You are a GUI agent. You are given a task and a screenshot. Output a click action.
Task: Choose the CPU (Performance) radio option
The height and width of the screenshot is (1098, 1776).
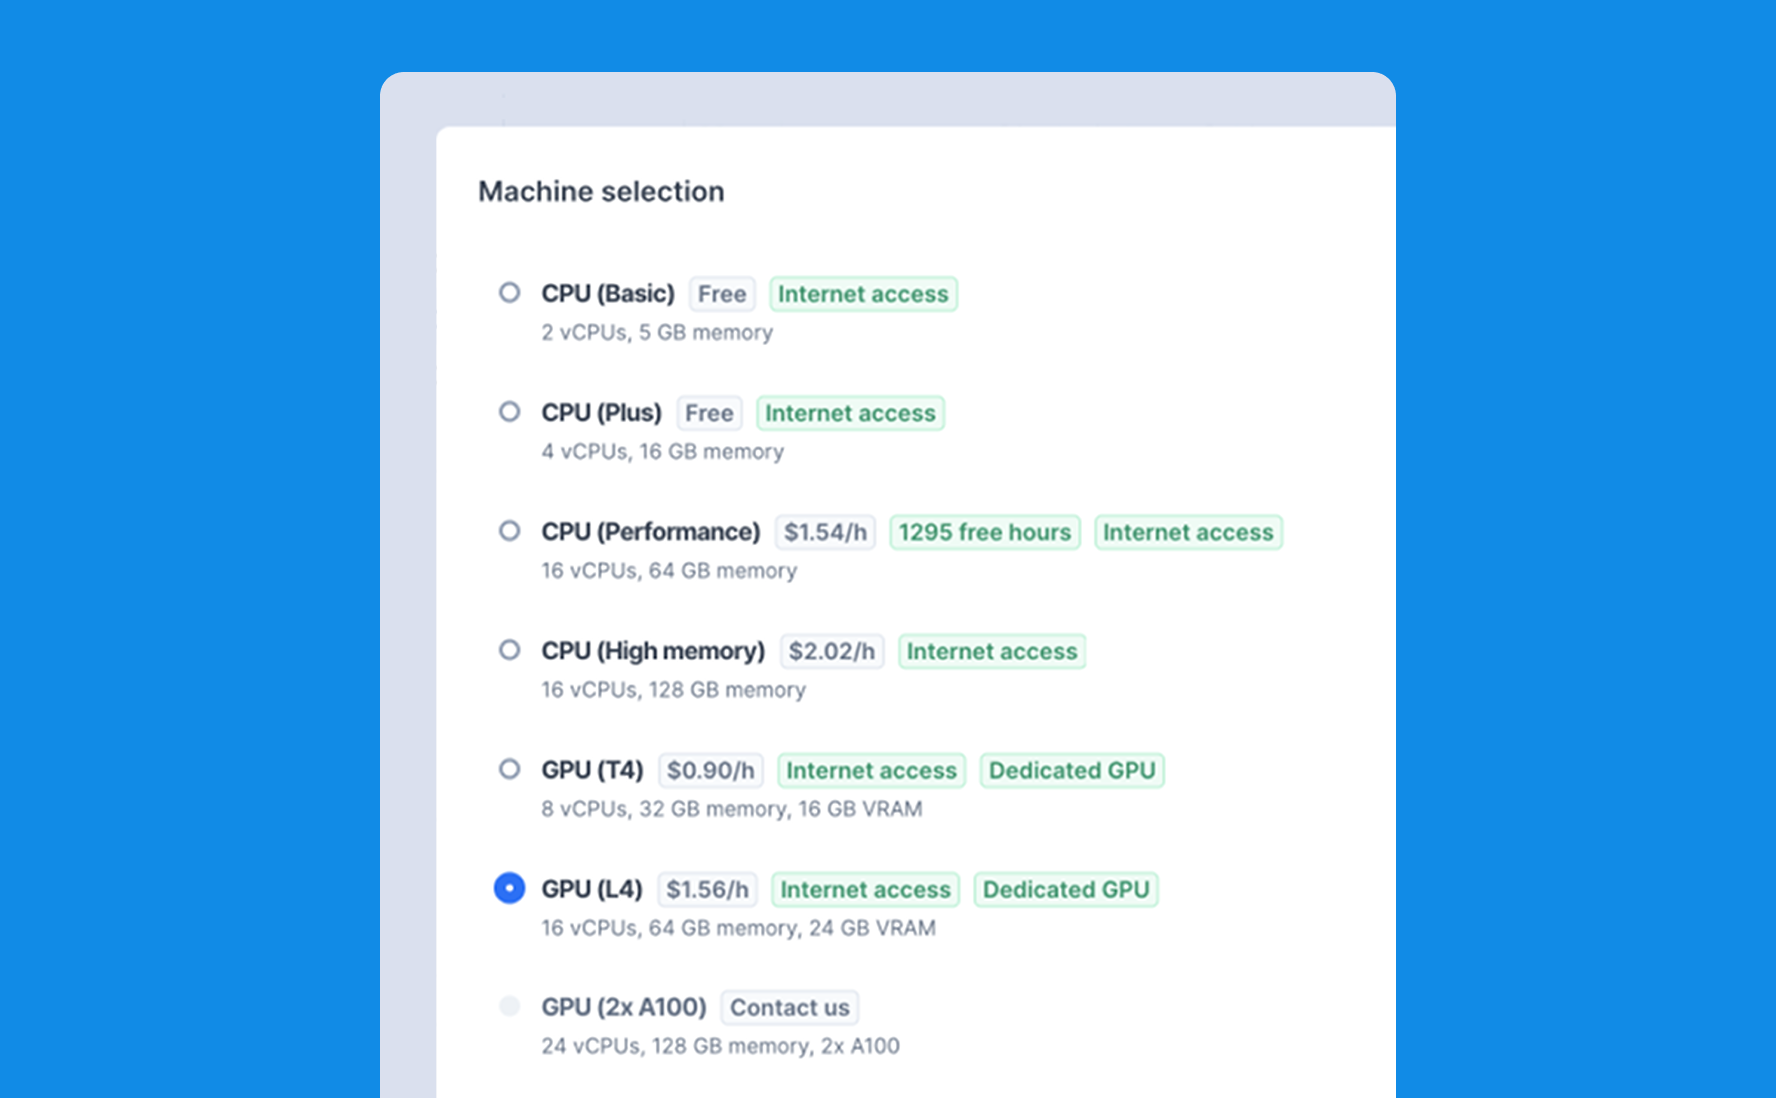coord(510,531)
